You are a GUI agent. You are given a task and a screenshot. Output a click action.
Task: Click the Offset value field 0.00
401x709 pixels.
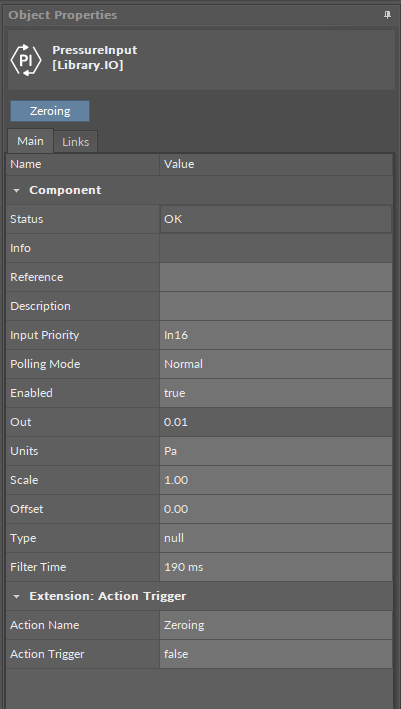276,509
